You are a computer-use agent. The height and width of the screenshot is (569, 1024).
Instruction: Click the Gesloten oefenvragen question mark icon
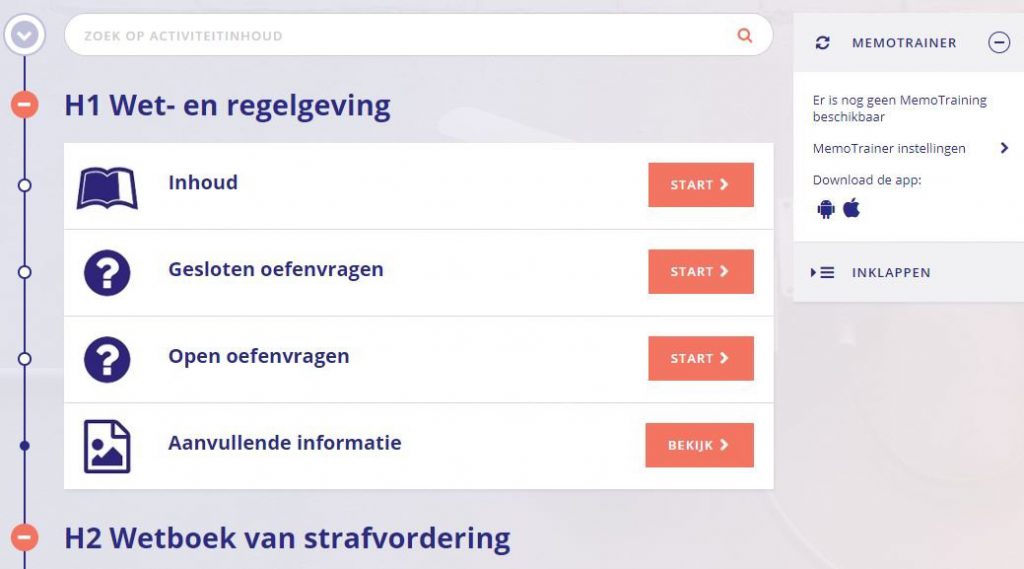click(107, 272)
